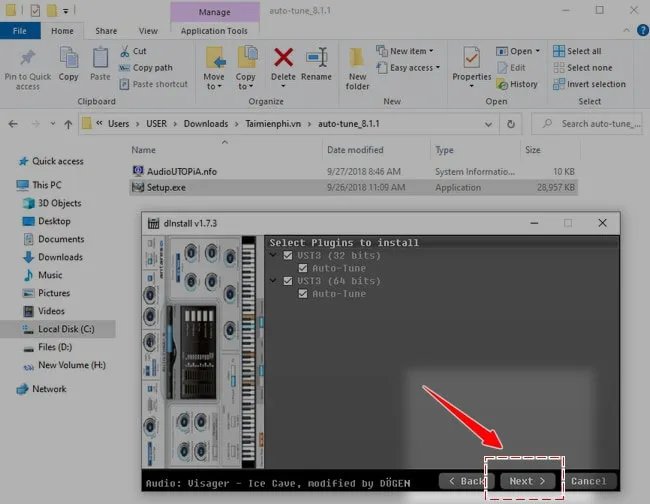Open Properties from the ribbon
Image resolution: width=650 pixels, height=504 pixels.
point(471,59)
